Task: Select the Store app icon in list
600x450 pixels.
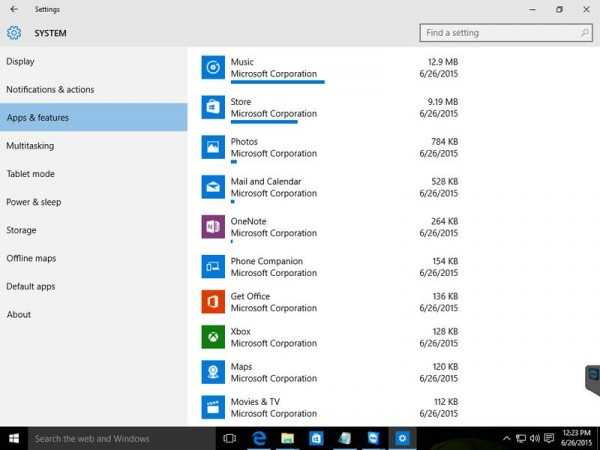Action: (212, 107)
